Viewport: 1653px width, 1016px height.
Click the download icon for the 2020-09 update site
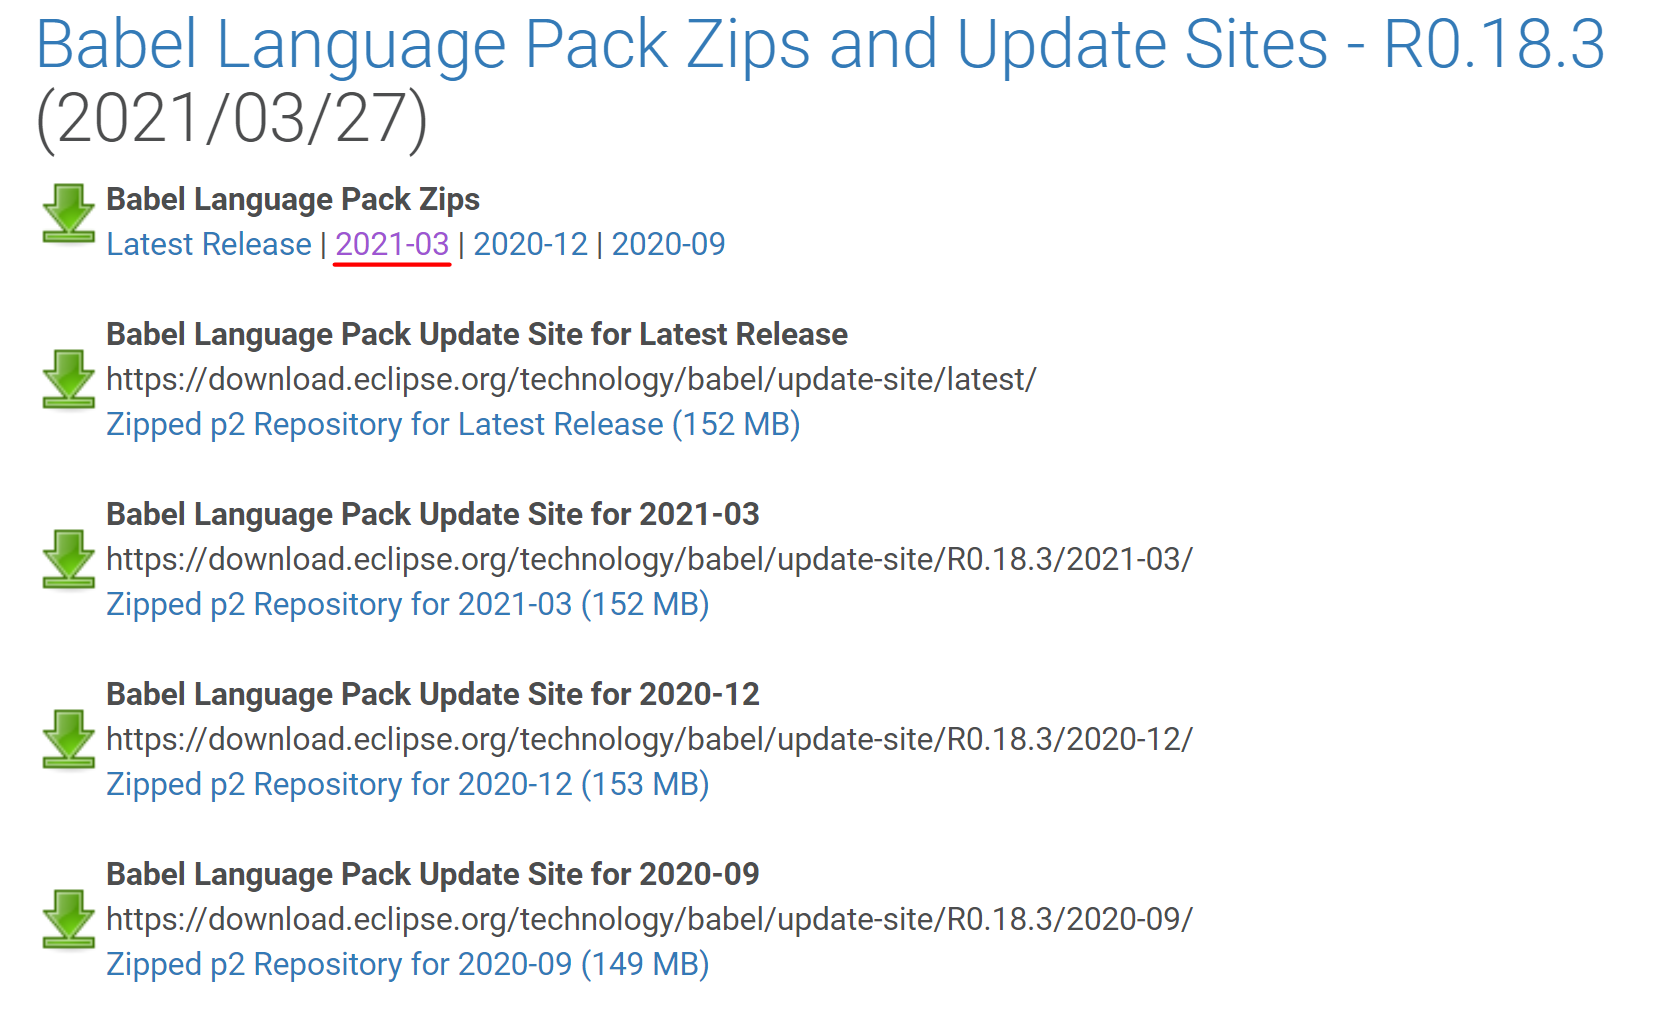pos(68,919)
